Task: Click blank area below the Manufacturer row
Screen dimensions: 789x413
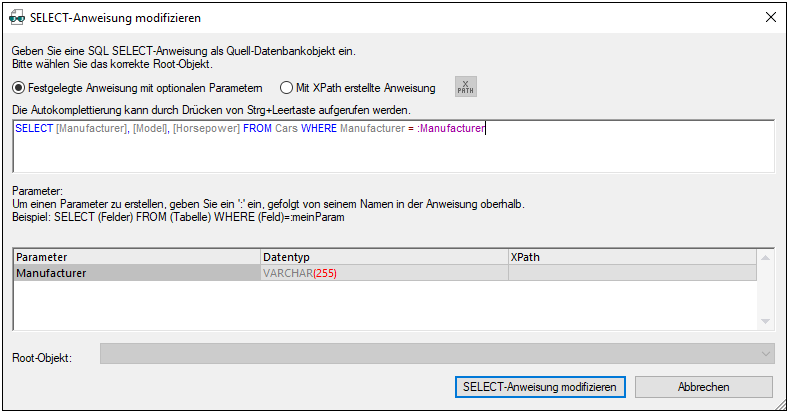Action: (x=383, y=305)
